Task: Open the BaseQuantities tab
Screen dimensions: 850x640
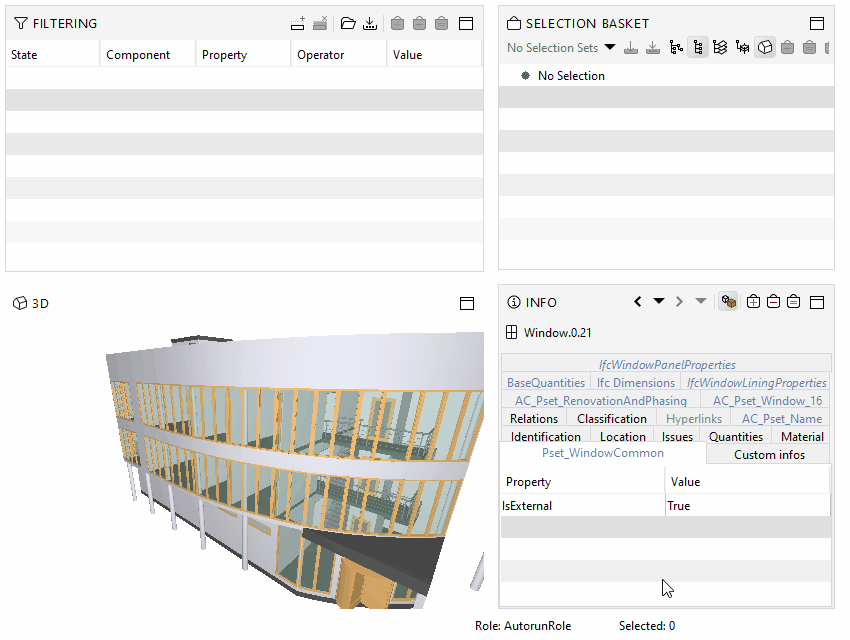Action: click(x=546, y=383)
